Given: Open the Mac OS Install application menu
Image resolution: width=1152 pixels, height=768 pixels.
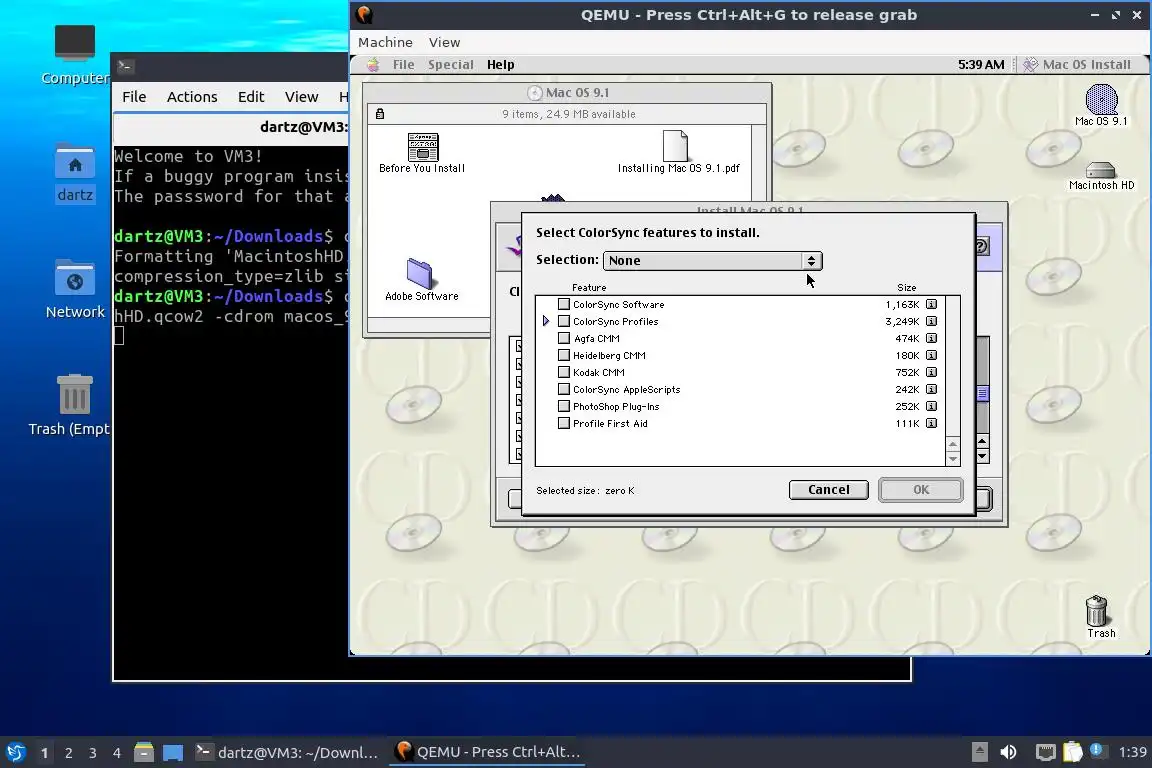Looking at the screenshot, I should (1077, 65).
